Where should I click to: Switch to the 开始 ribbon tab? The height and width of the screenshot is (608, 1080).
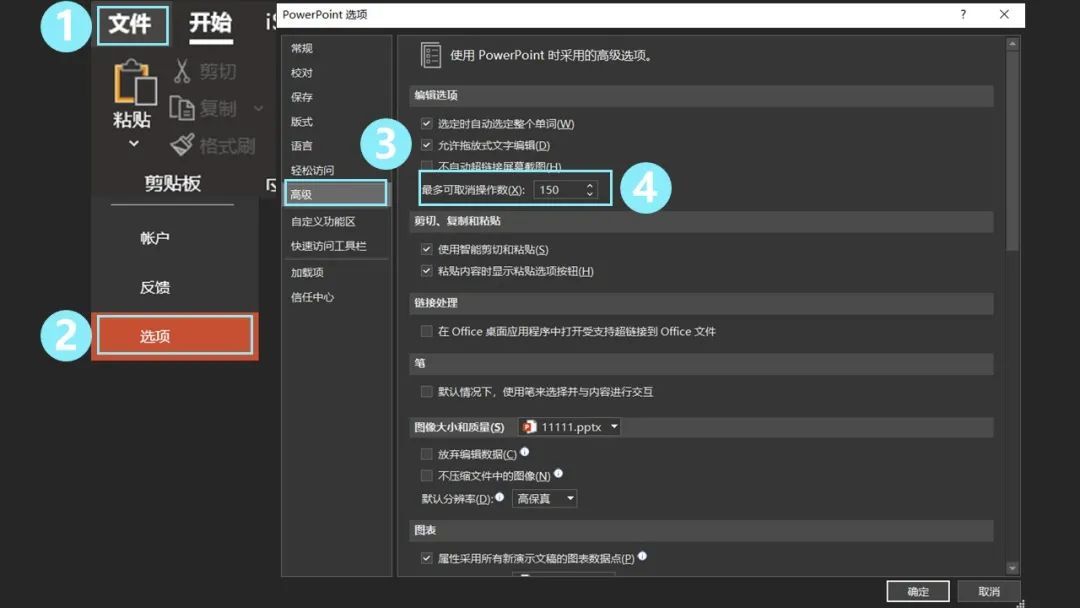coord(211,25)
